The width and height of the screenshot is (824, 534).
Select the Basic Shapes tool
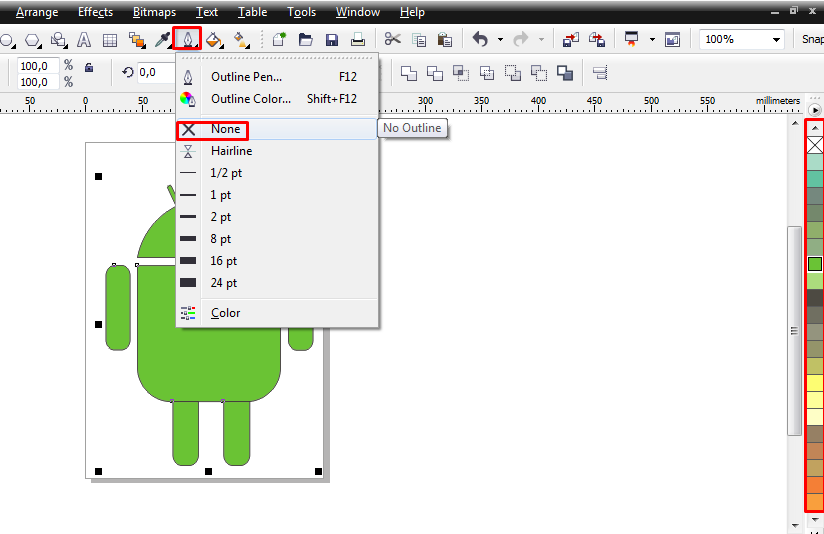tap(58, 40)
